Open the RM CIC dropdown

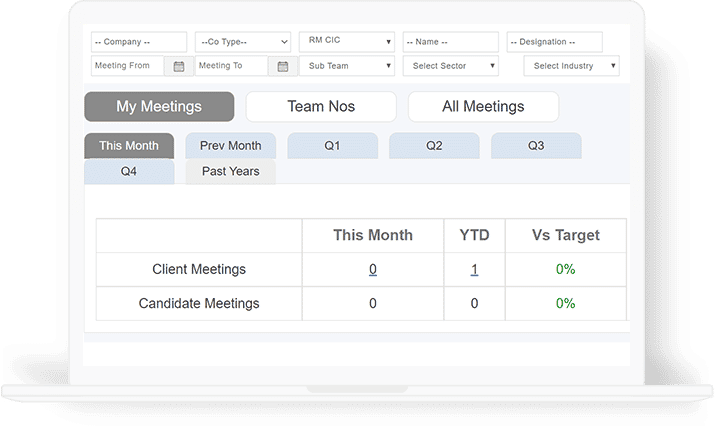[x=346, y=42]
